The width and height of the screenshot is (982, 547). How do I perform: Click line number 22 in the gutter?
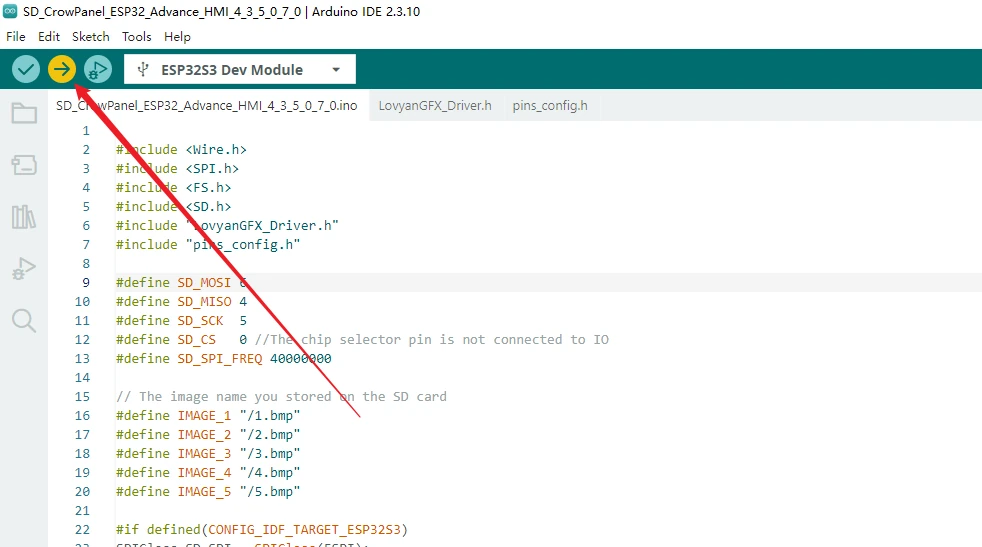tap(83, 529)
